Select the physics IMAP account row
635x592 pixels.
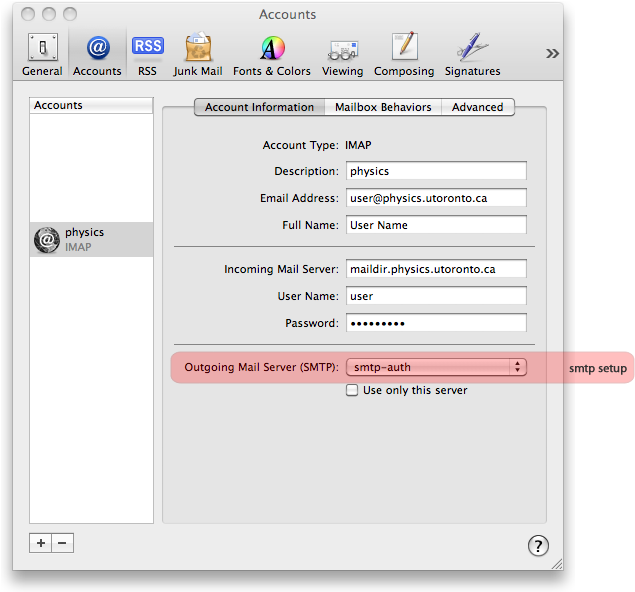[92, 239]
